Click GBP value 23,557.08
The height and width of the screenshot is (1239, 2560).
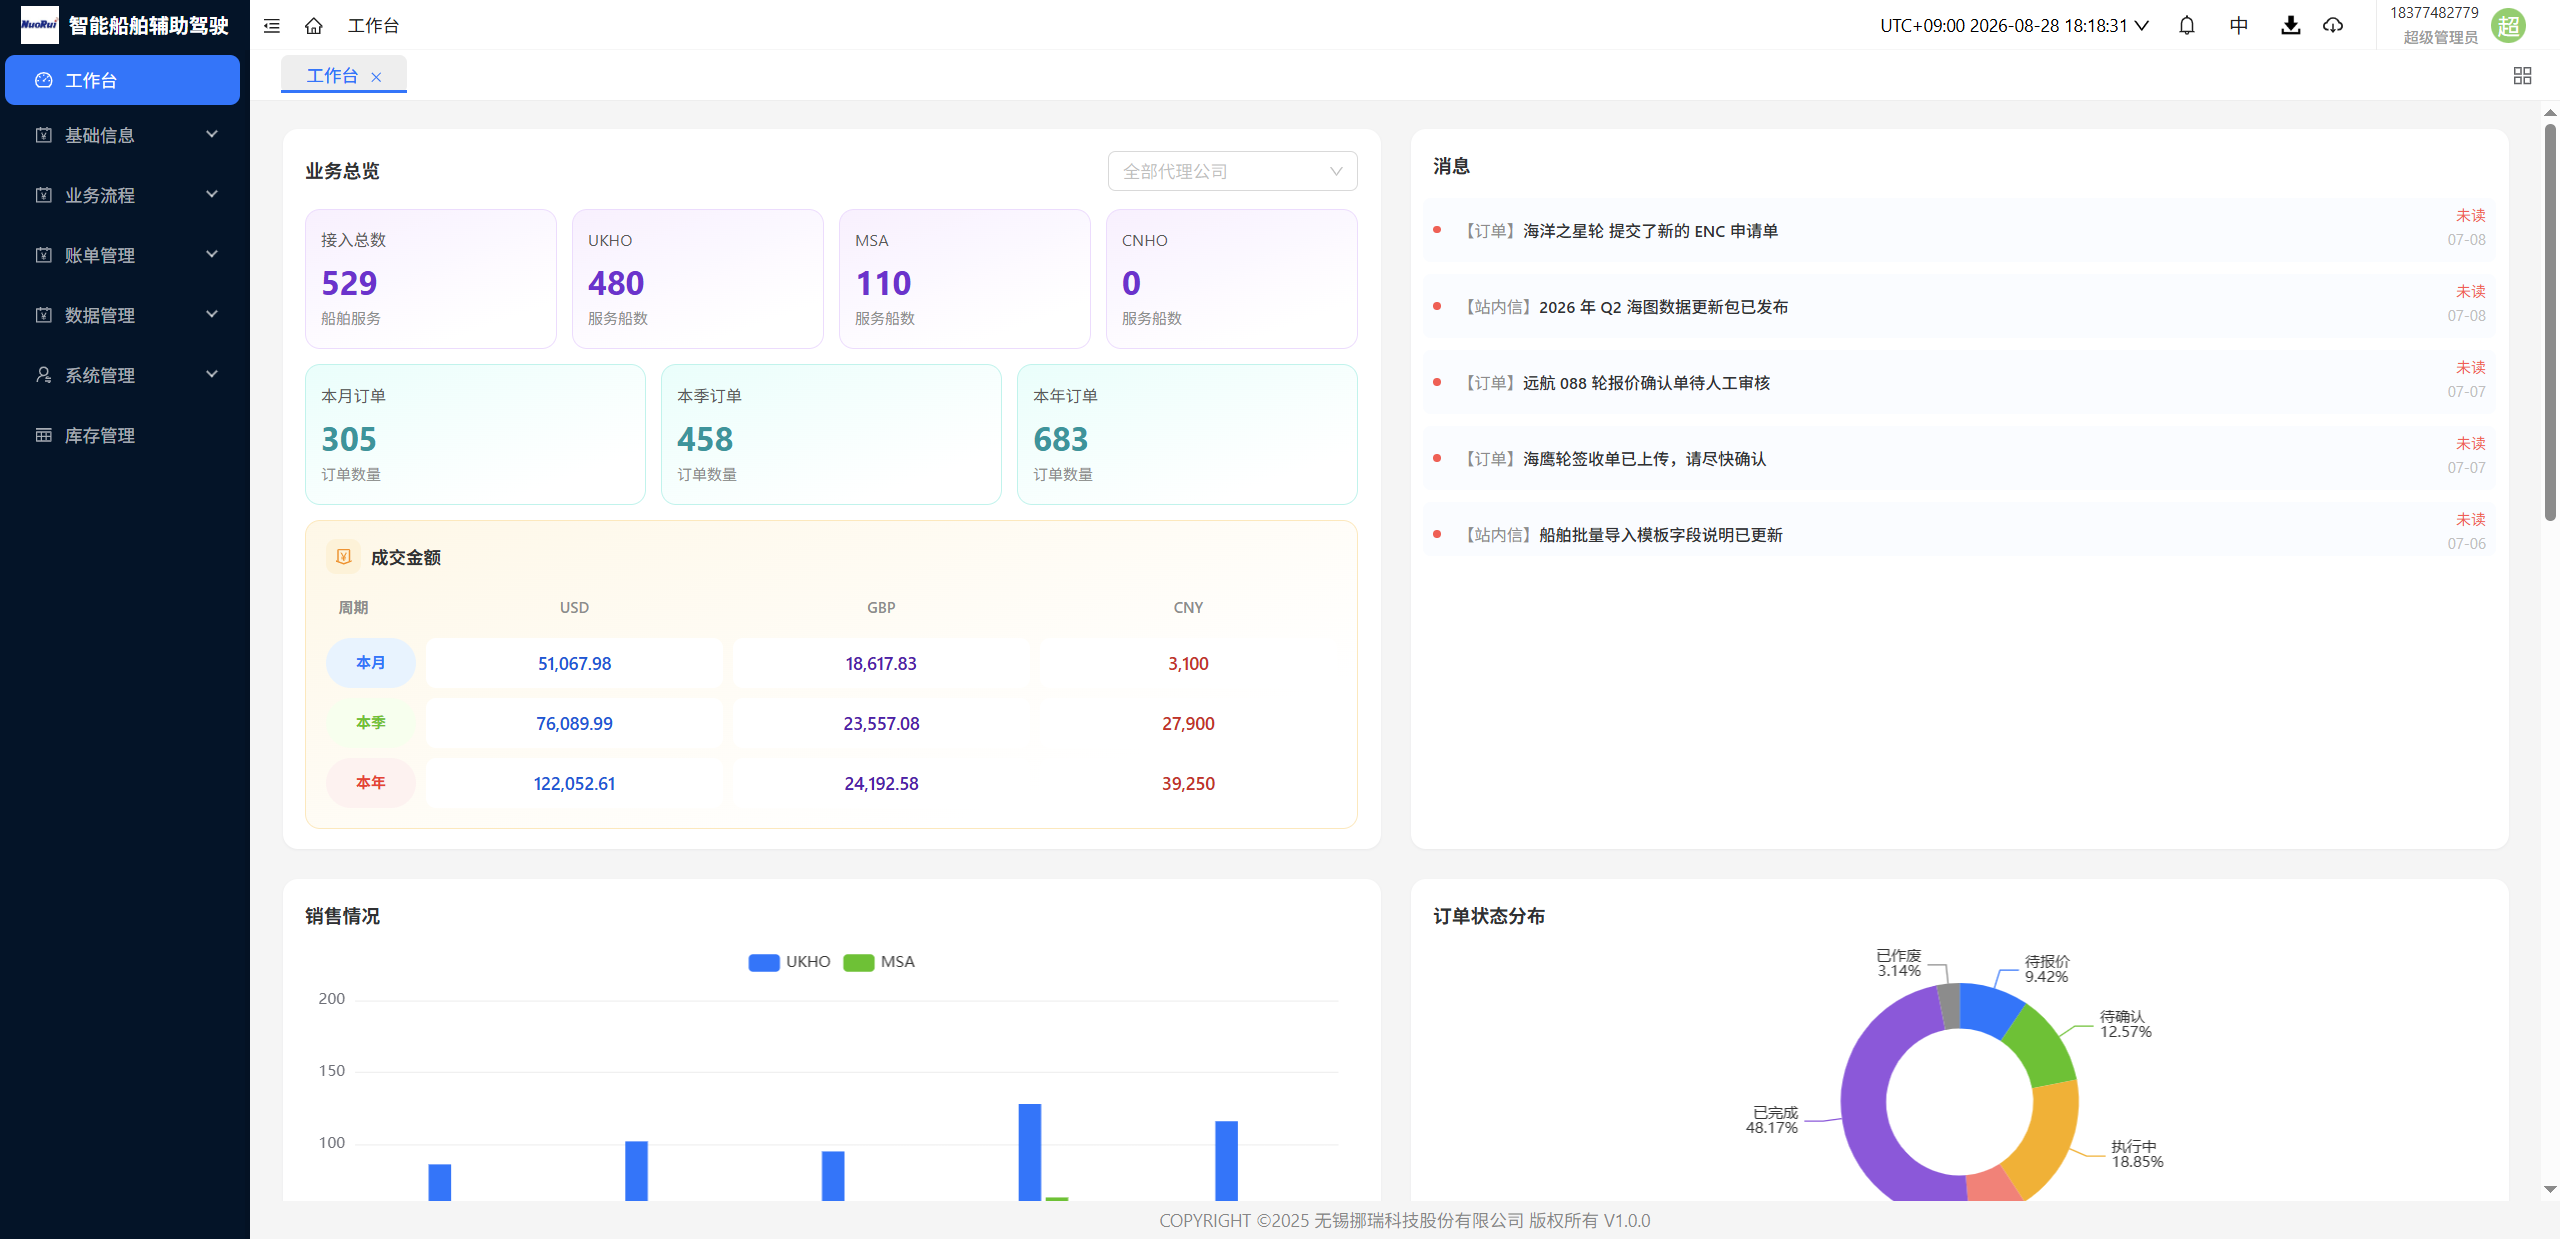click(x=881, y=723)
